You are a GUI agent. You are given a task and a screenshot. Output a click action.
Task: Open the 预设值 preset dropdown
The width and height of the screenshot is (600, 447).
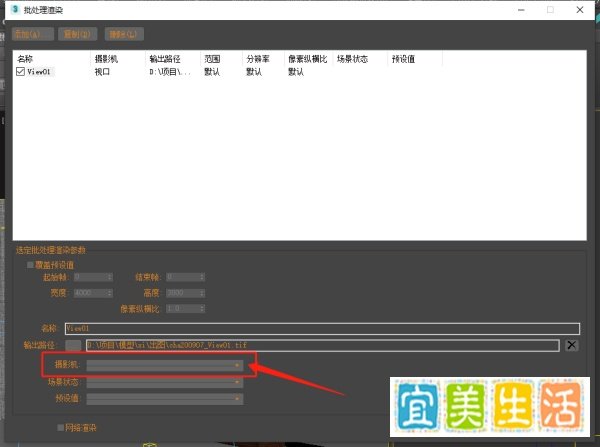[x=165, y=399]
